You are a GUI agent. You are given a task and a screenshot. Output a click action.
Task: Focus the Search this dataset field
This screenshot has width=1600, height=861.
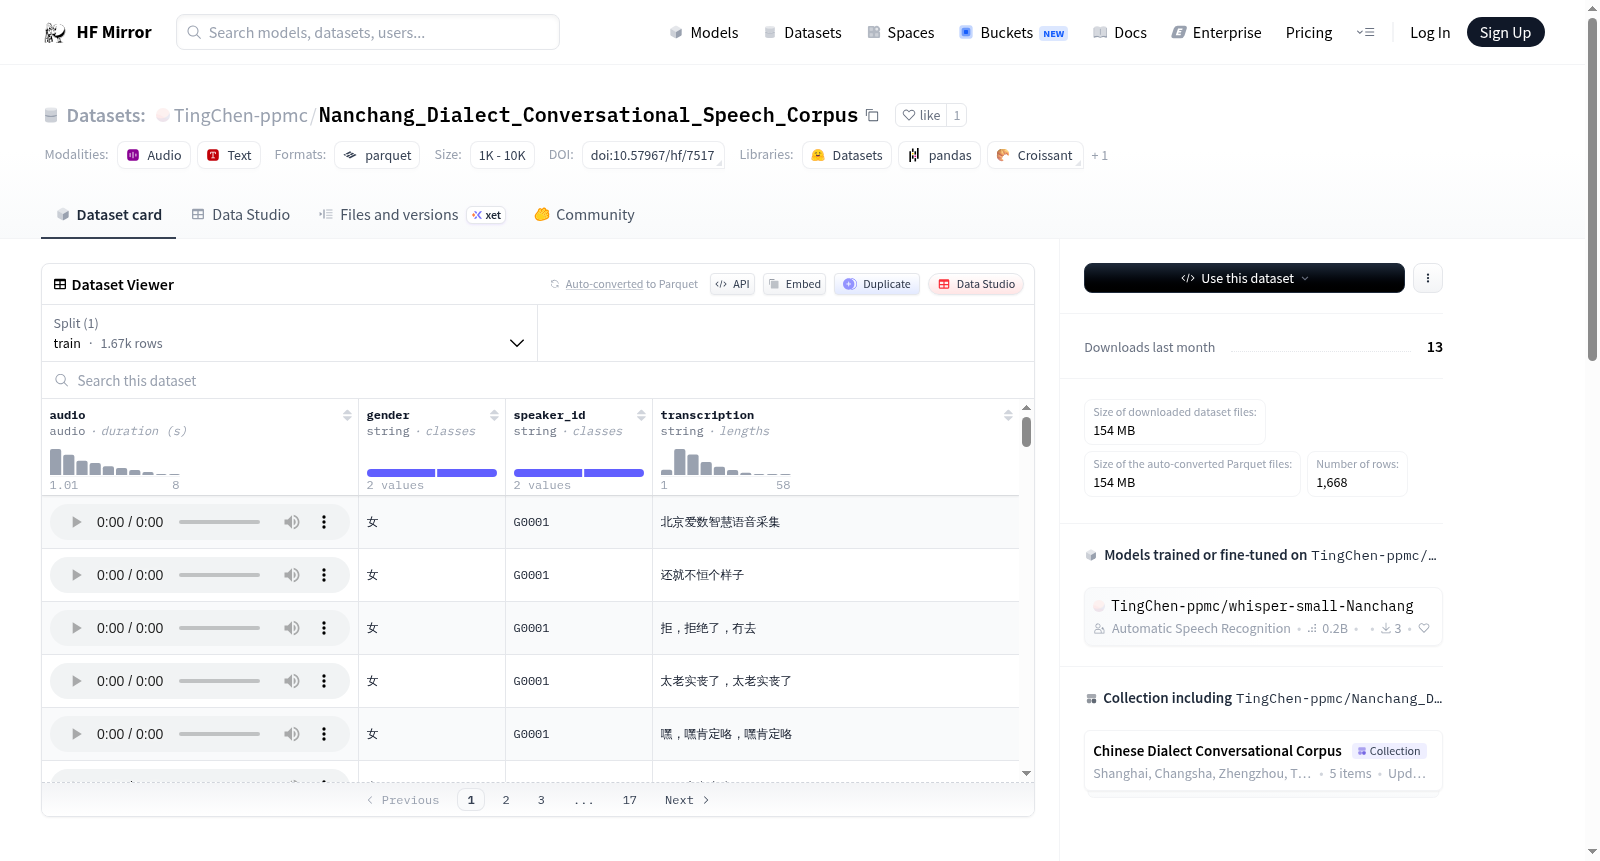pyautogui.click(x=538, y=381)
